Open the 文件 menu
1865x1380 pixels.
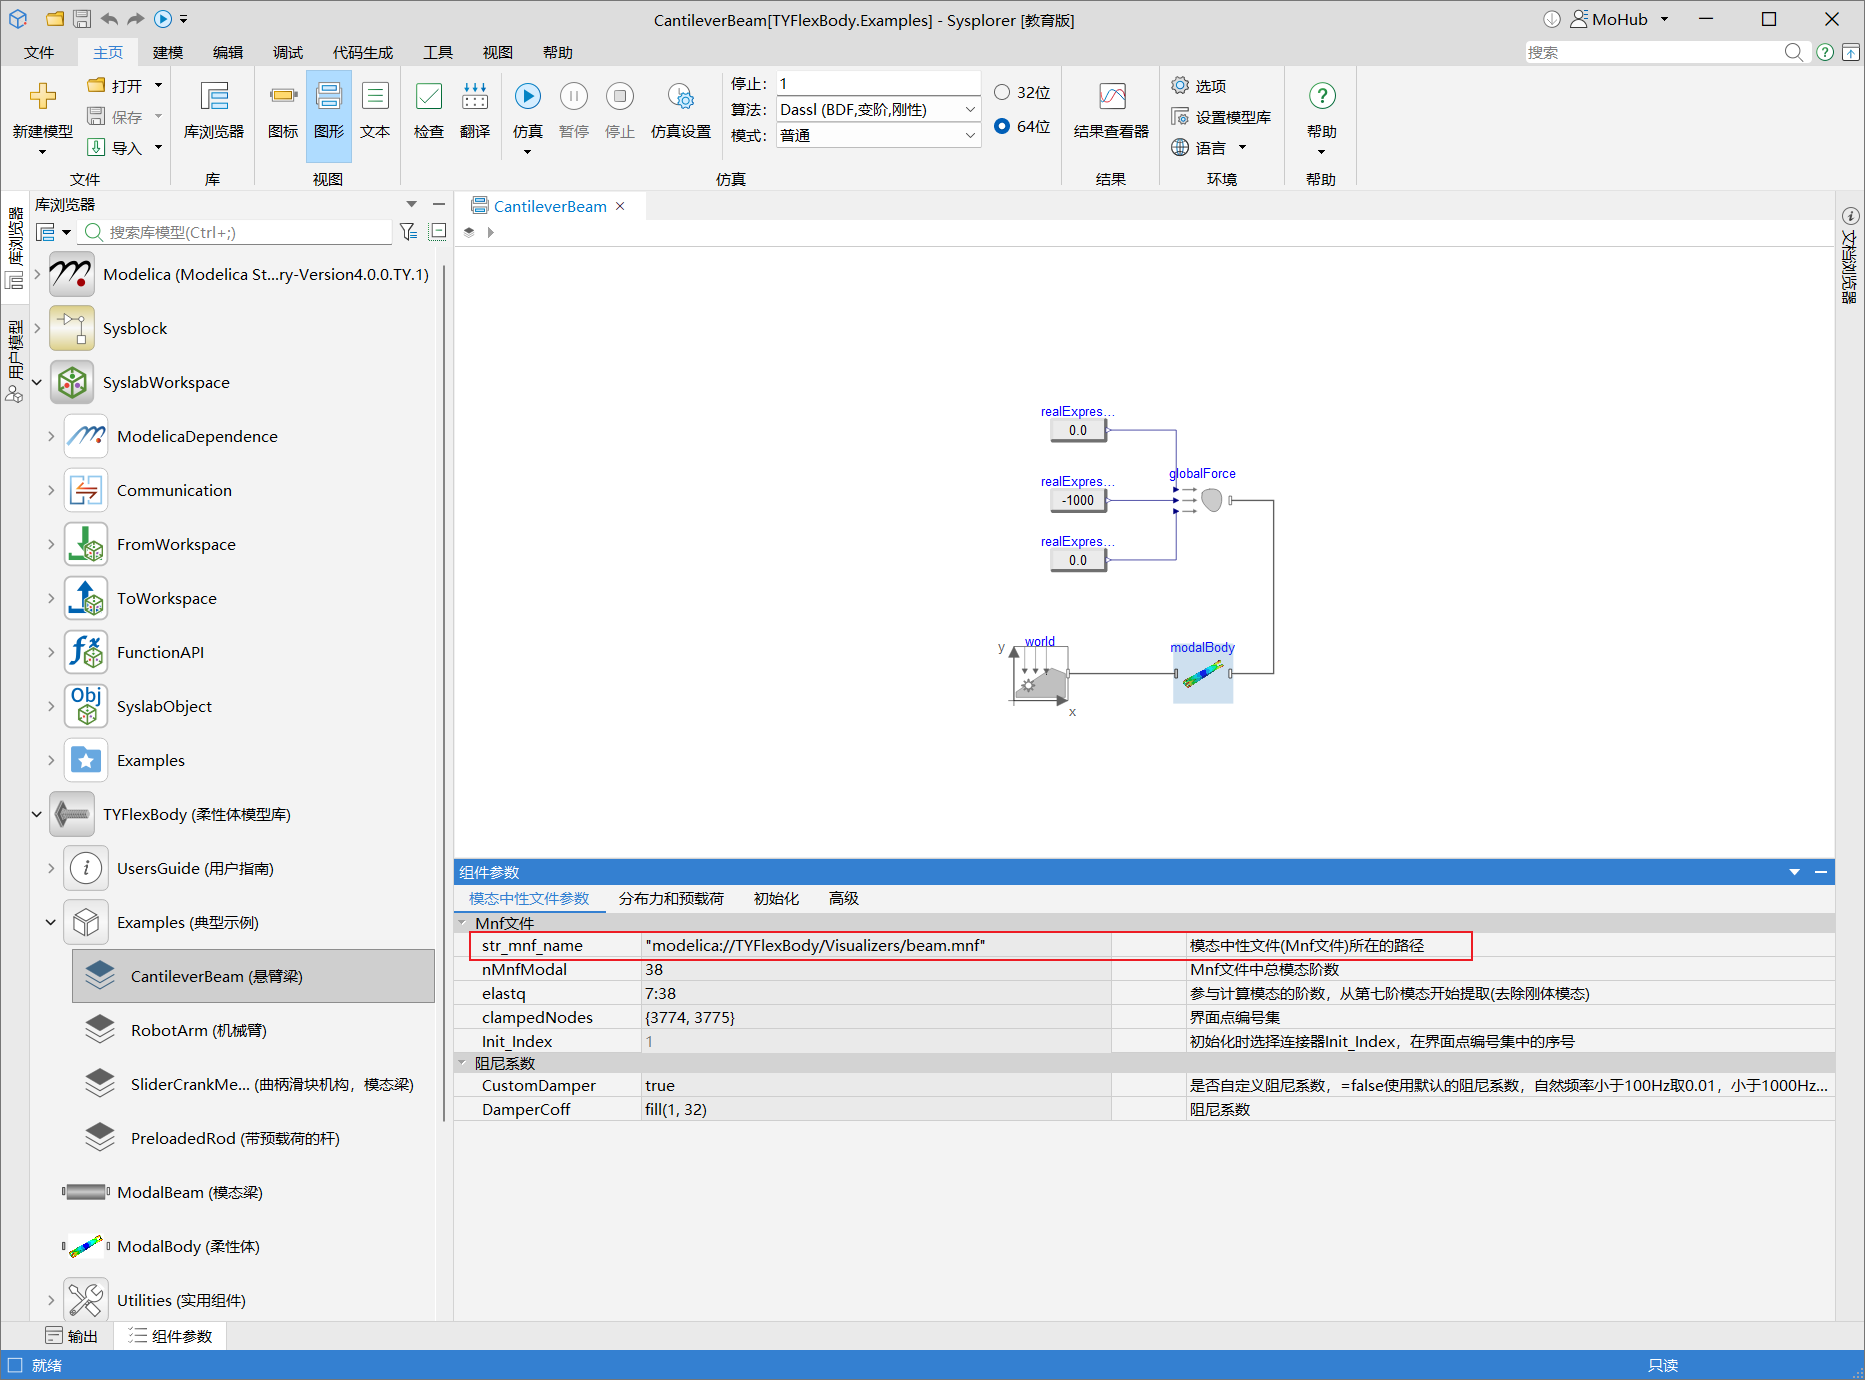(x=39, y=52)
